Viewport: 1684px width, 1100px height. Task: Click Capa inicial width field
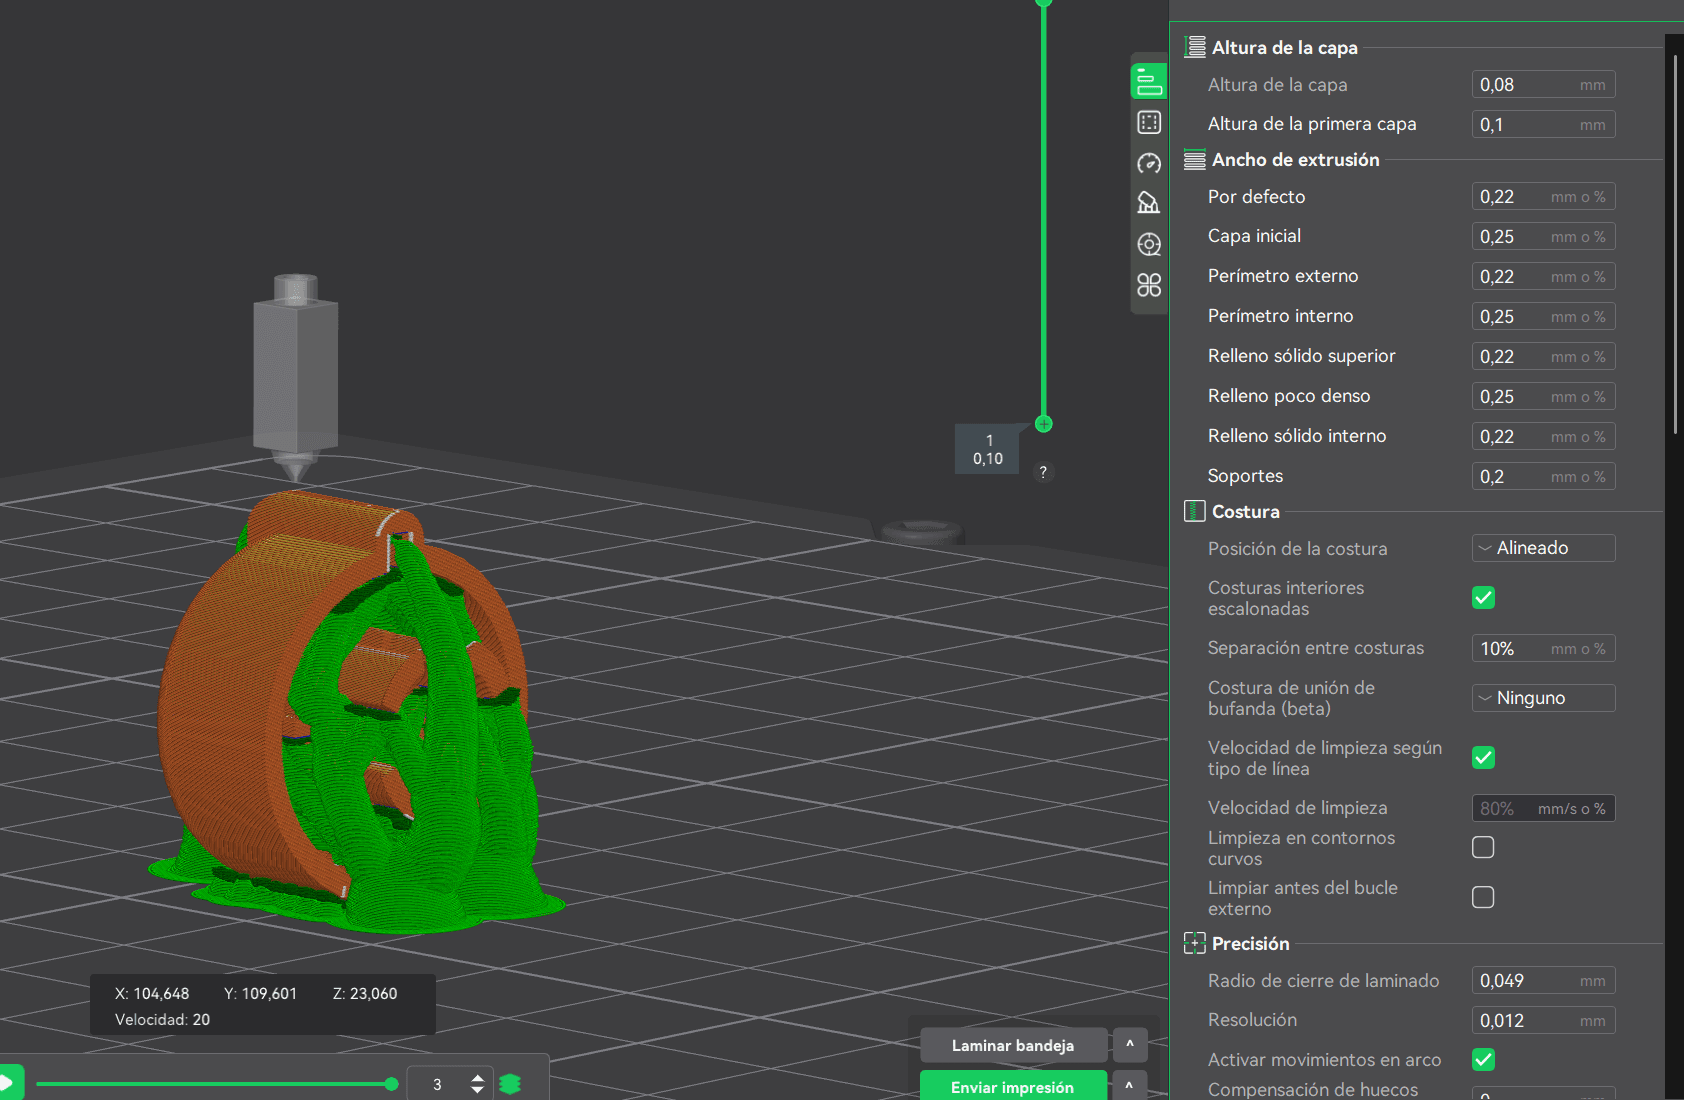point(1543,237)
